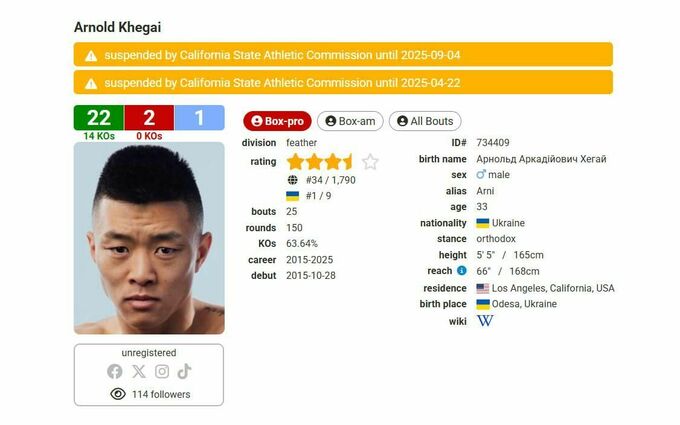Open the Los Angeles residence link
680x425 pixels.
[x=552, y=288]
